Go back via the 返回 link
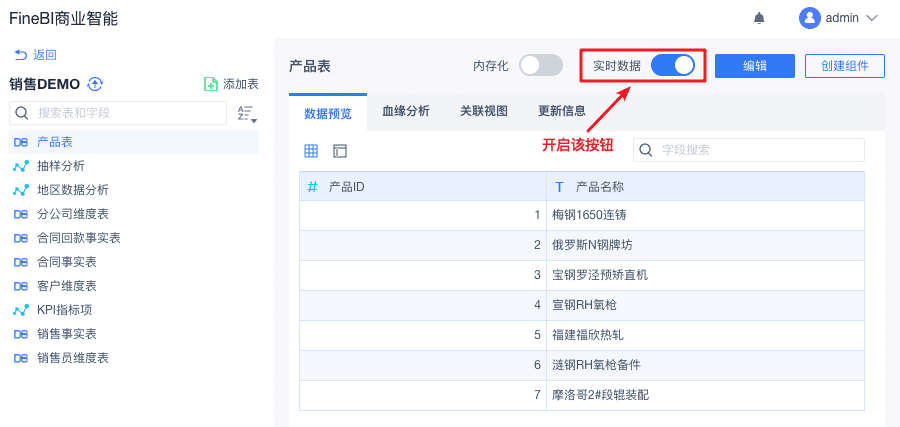This screenshot has height=427, width=900. coord(36,55)
